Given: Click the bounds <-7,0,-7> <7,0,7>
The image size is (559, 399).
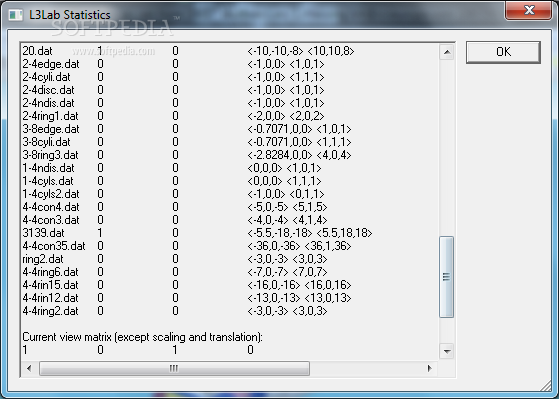Looking at the screenshot, I should click(287, 272).
